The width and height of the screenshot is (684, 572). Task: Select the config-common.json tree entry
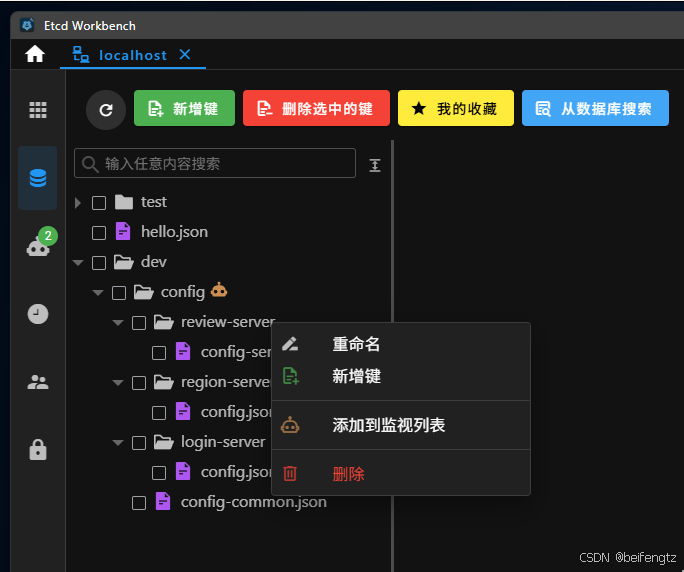[x=254, y=502]
